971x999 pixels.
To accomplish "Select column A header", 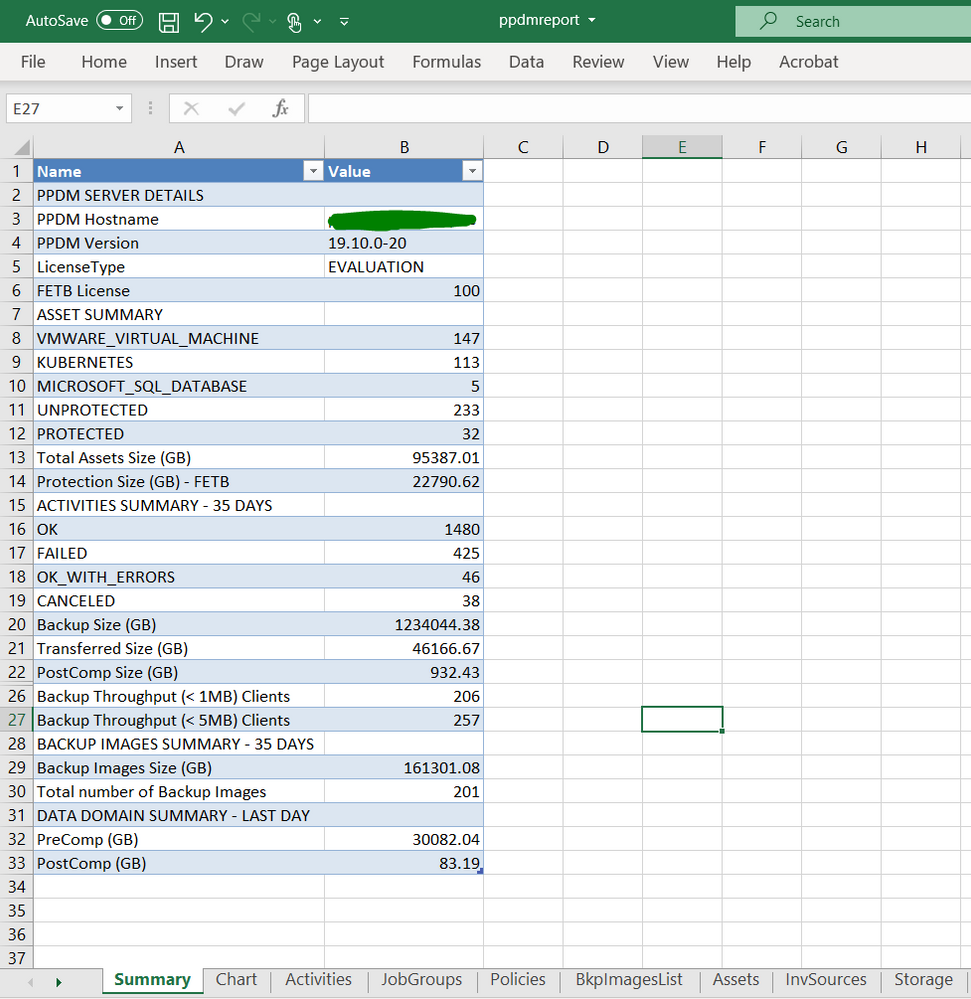I will (x=179, y=147).
